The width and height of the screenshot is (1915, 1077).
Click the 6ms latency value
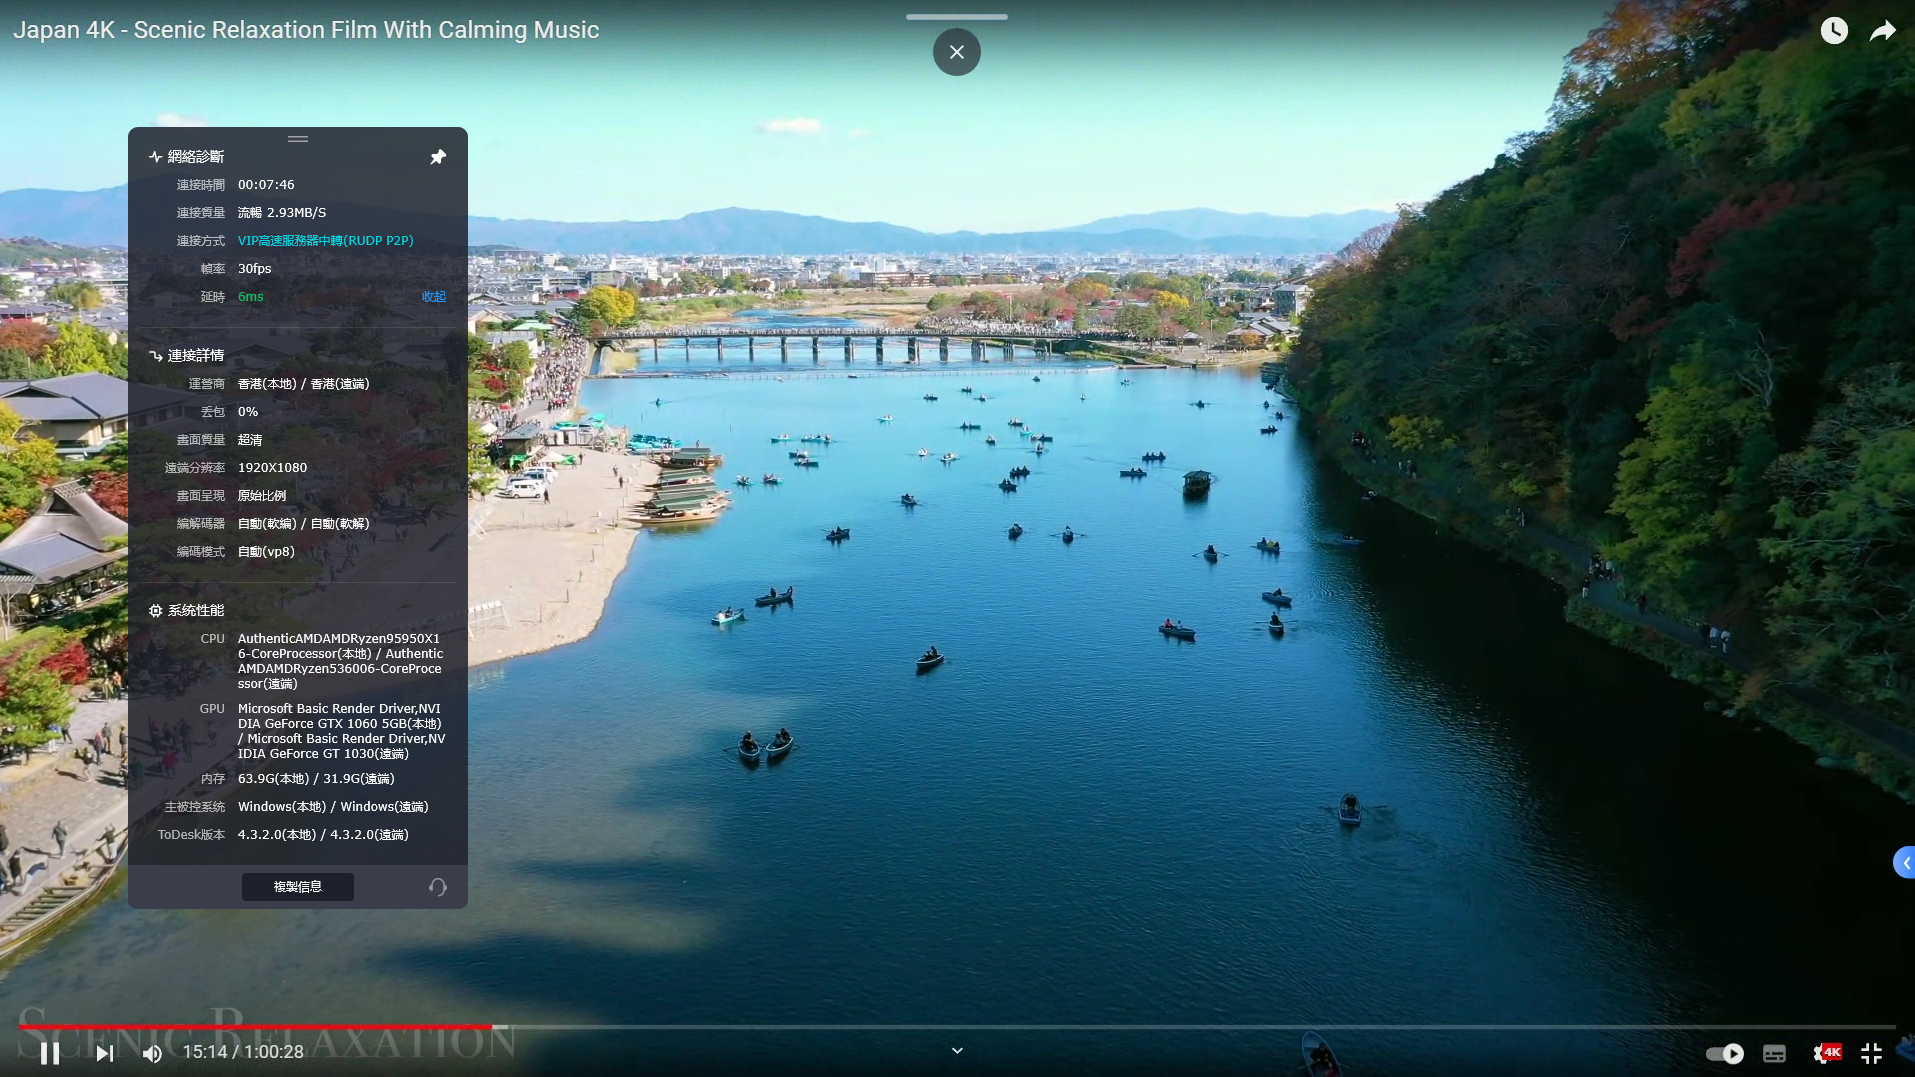coord(251,297)
